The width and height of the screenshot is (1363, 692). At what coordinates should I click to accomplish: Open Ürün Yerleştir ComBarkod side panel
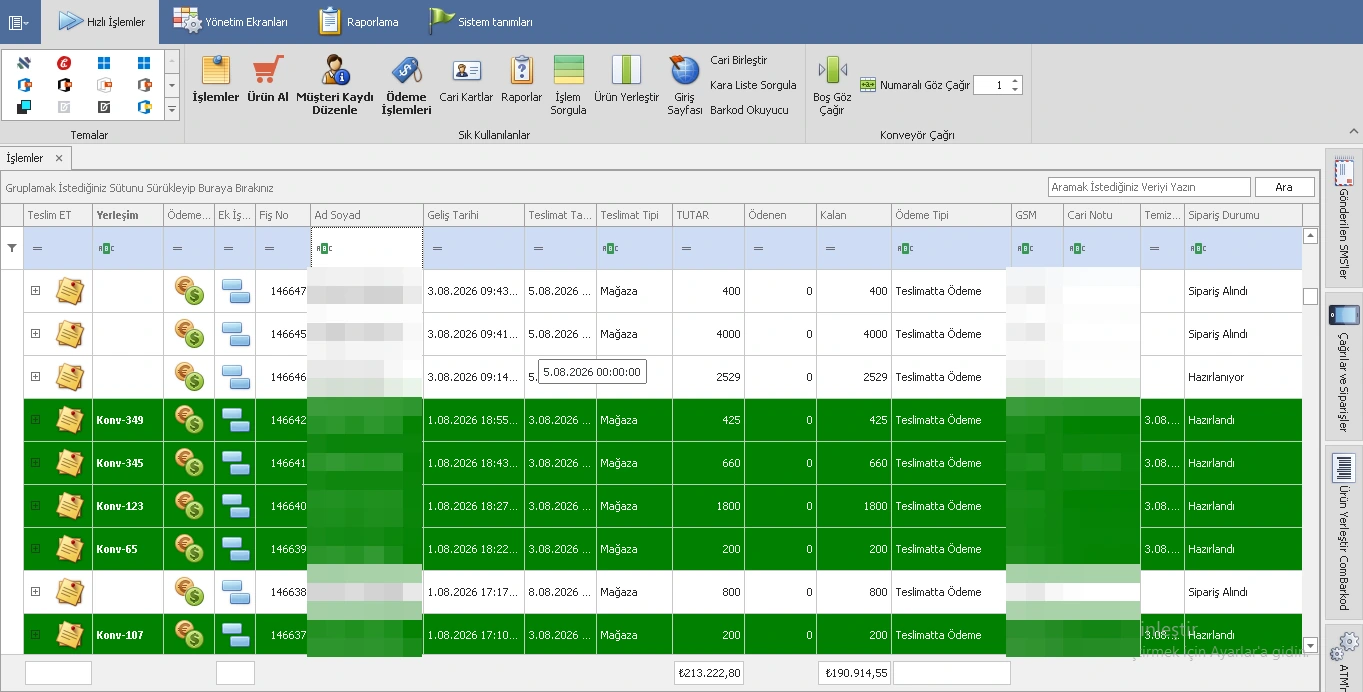(1343, 531)
